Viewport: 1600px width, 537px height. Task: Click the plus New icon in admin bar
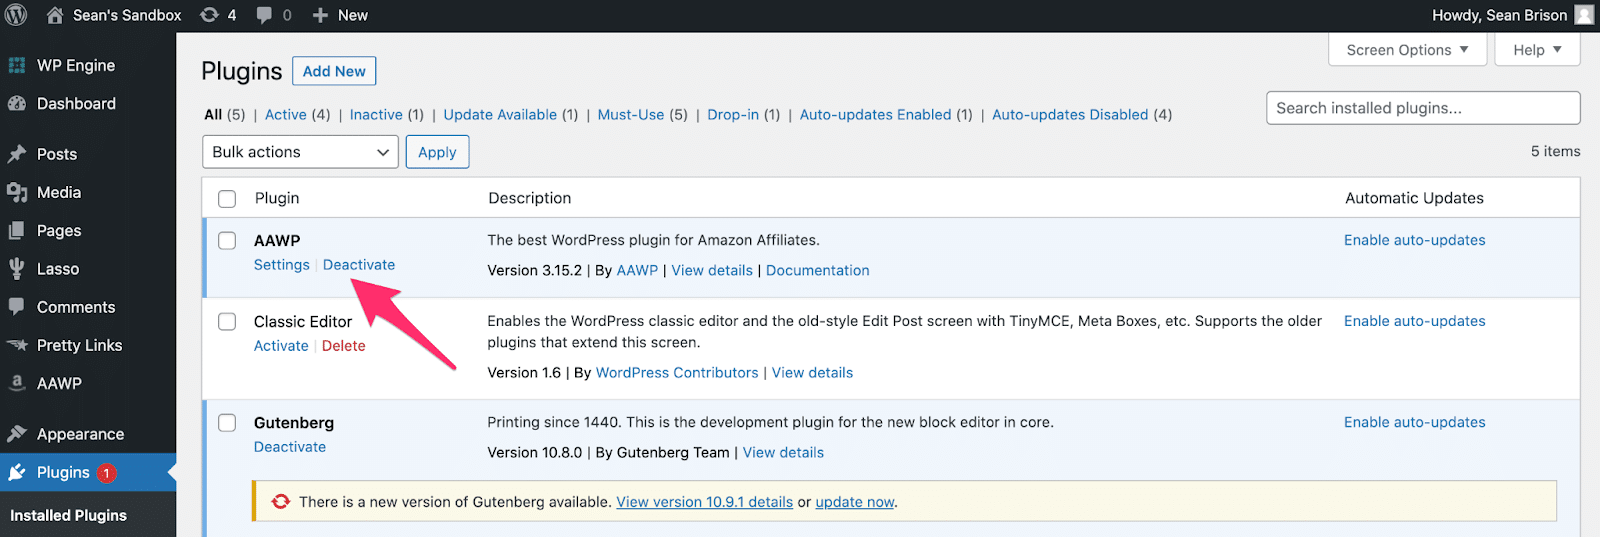point(320,15)
